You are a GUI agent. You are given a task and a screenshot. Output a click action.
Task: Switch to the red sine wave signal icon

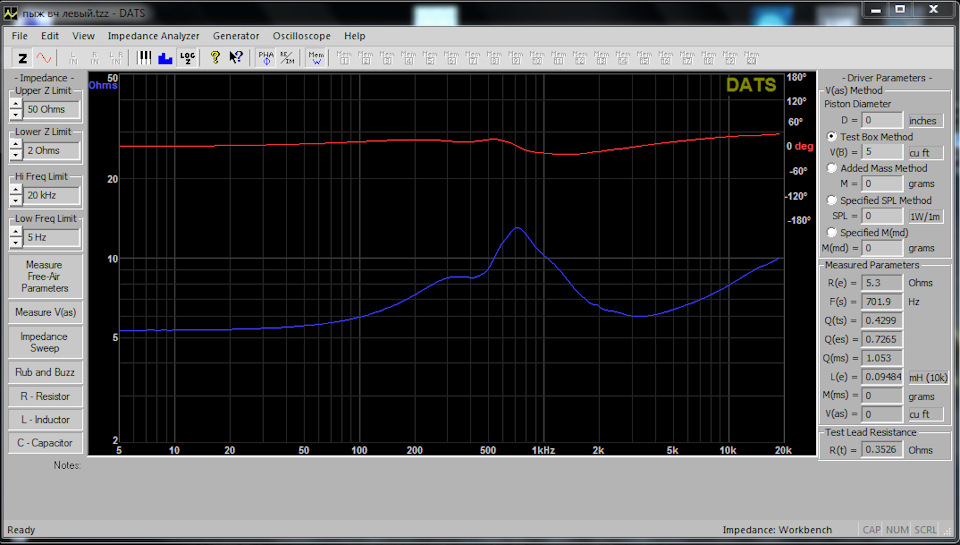(x=43, y=58)
